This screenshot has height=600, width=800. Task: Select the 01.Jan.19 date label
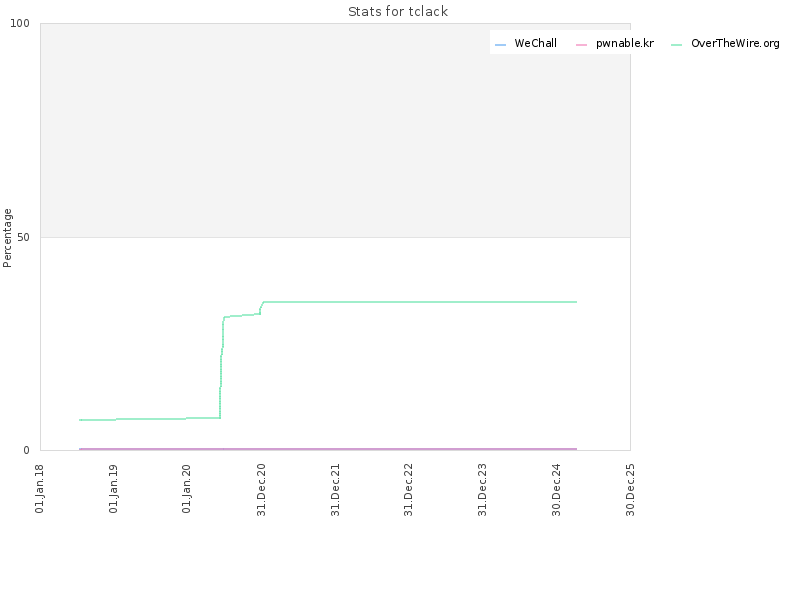(x=113, y=489)
